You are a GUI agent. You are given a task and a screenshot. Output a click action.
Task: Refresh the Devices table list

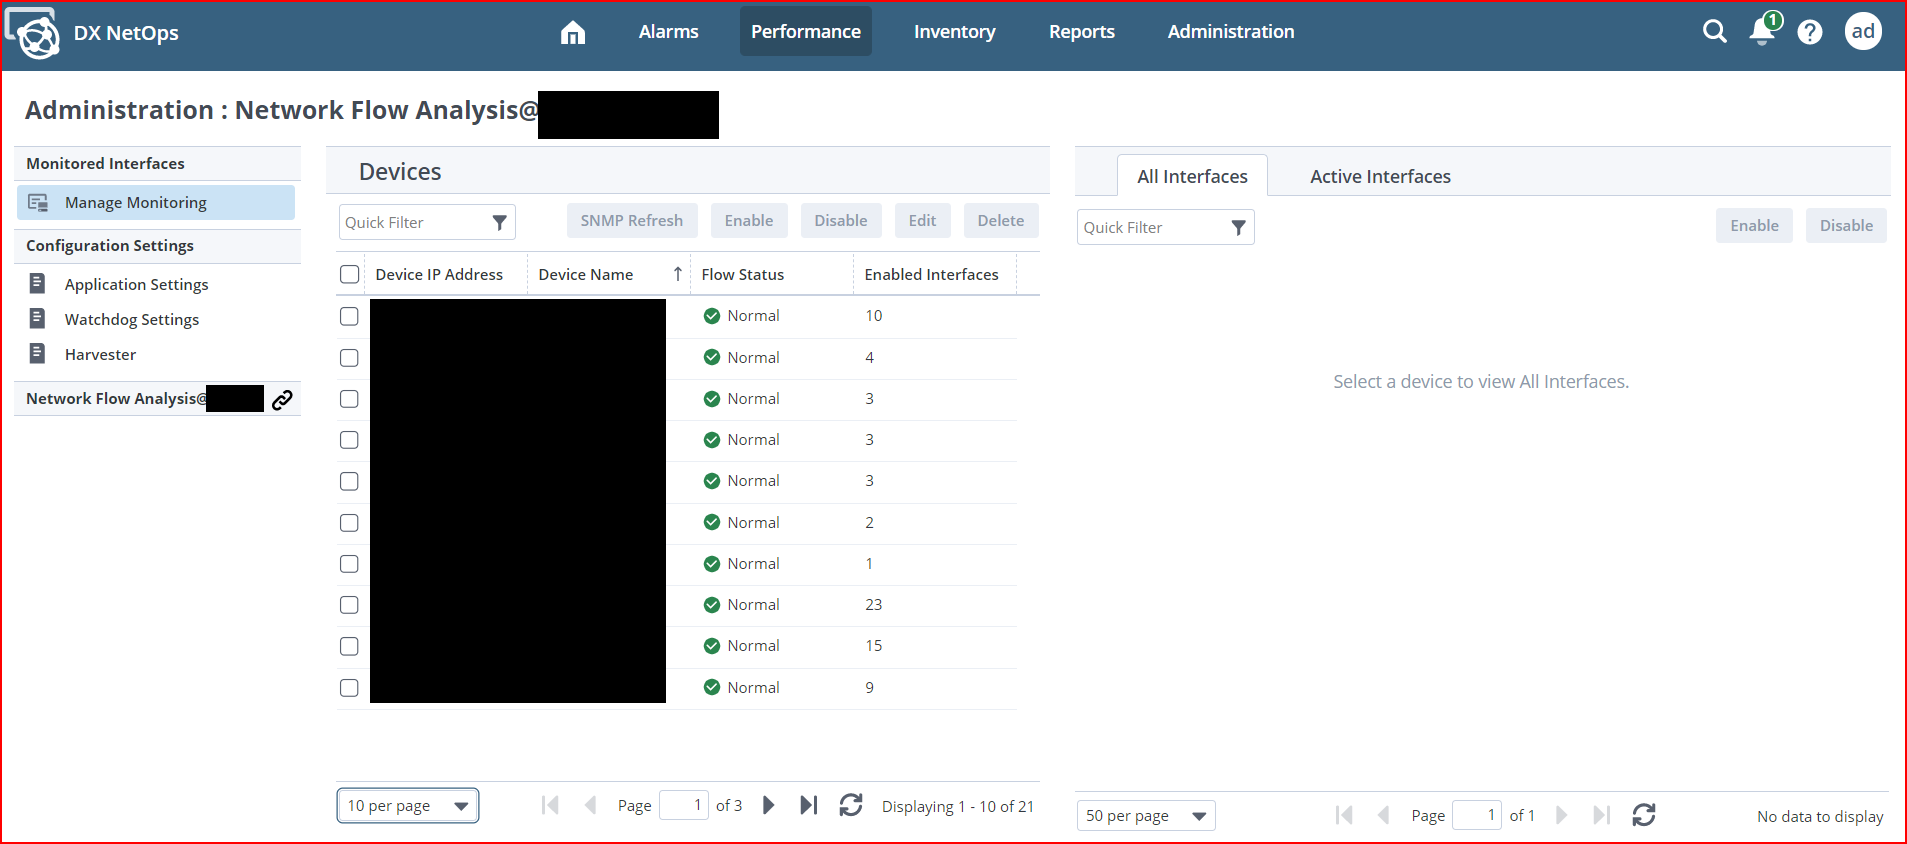(851, 805)
